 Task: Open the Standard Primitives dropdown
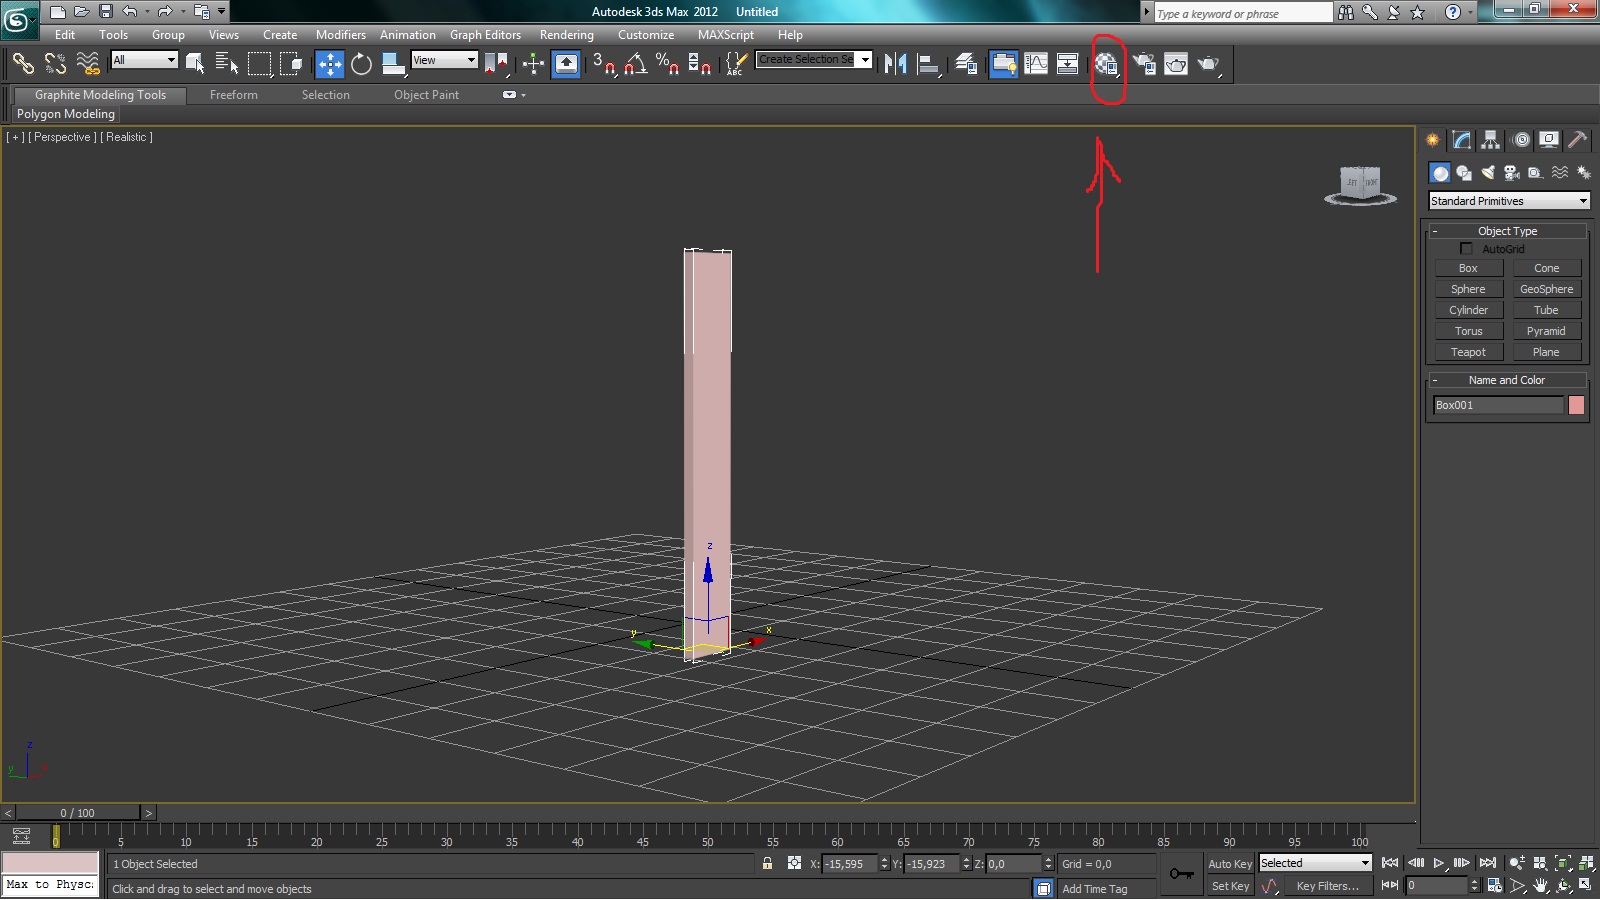(x=1508, y=201)
